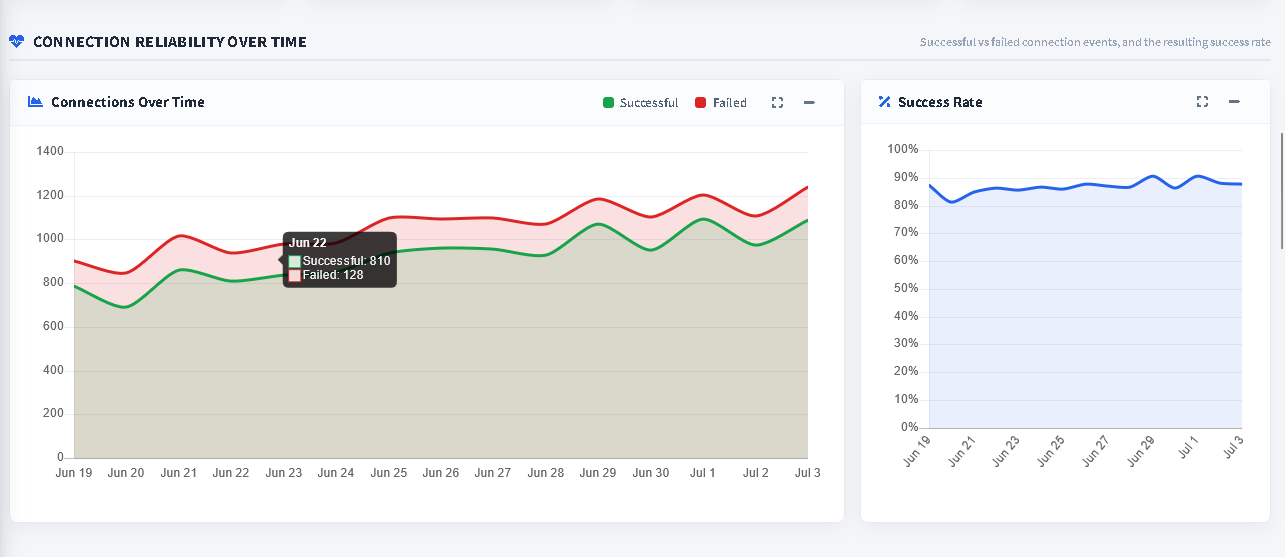
Task: Click rotated Jun 25 label on Success Rate chart
Action: click(x=1051, y=452)
